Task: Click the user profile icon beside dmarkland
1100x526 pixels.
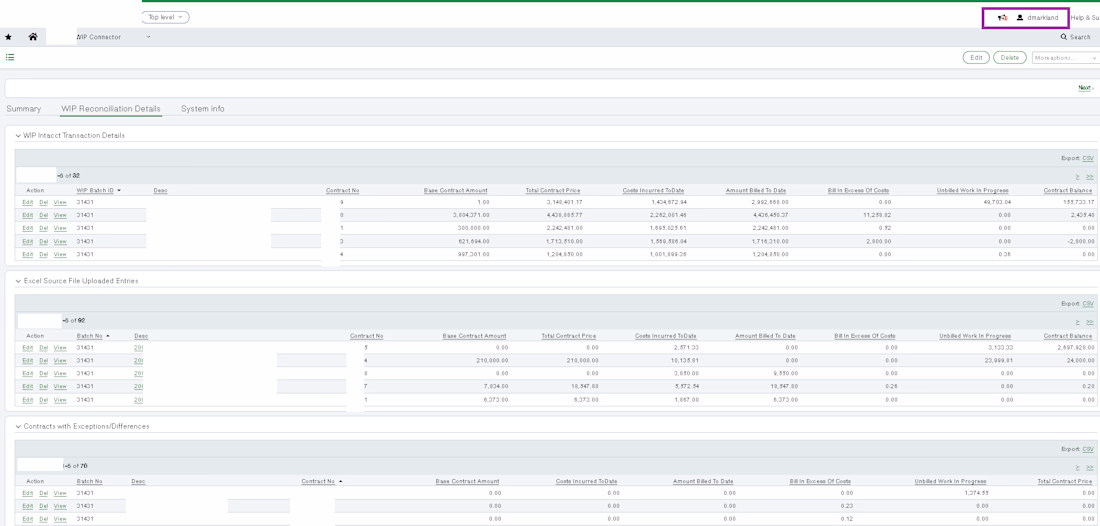Action: click(1019, 18)
